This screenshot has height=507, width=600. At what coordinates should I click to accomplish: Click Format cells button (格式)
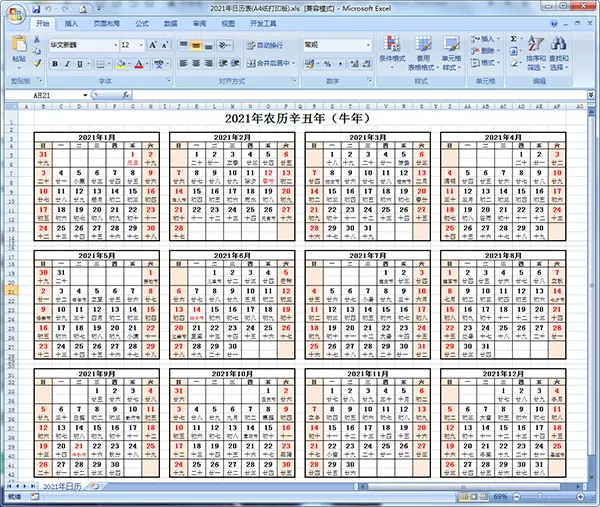[485, 63]
